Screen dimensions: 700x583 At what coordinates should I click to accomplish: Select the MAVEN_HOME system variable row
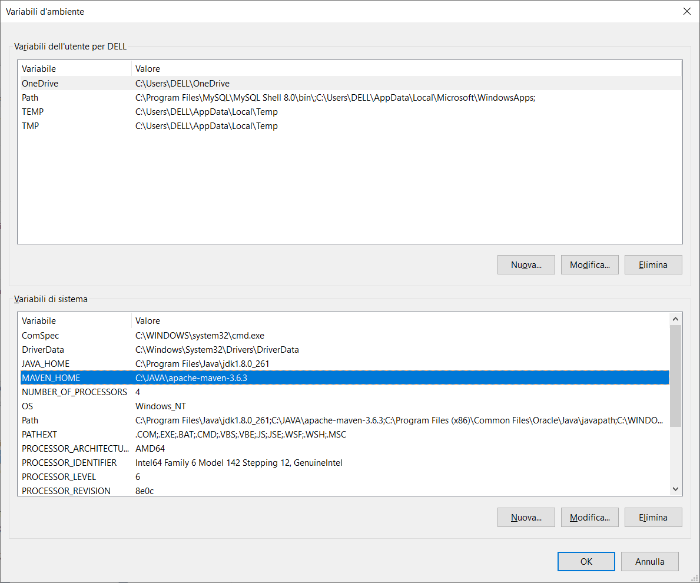pos(51,378)
